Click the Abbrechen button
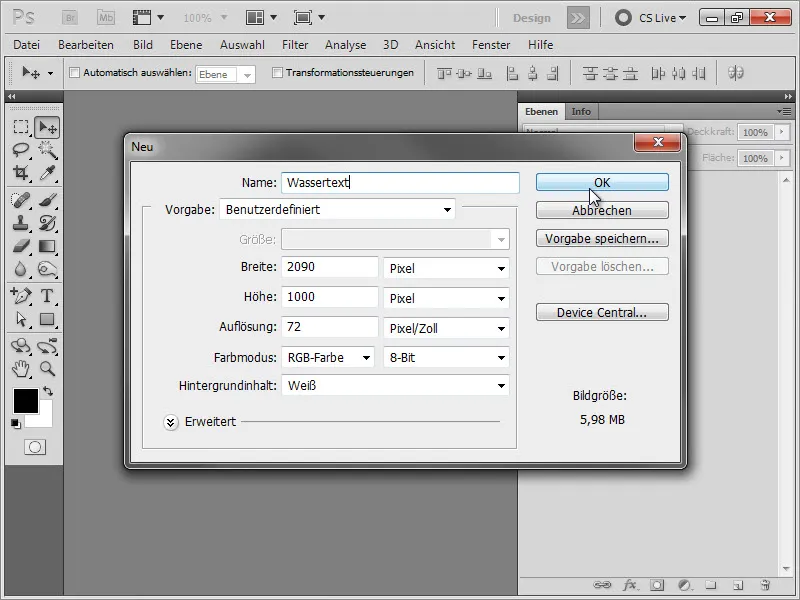Image resolution: width=800 pixels, height=600 pixels. click(602, 210)
